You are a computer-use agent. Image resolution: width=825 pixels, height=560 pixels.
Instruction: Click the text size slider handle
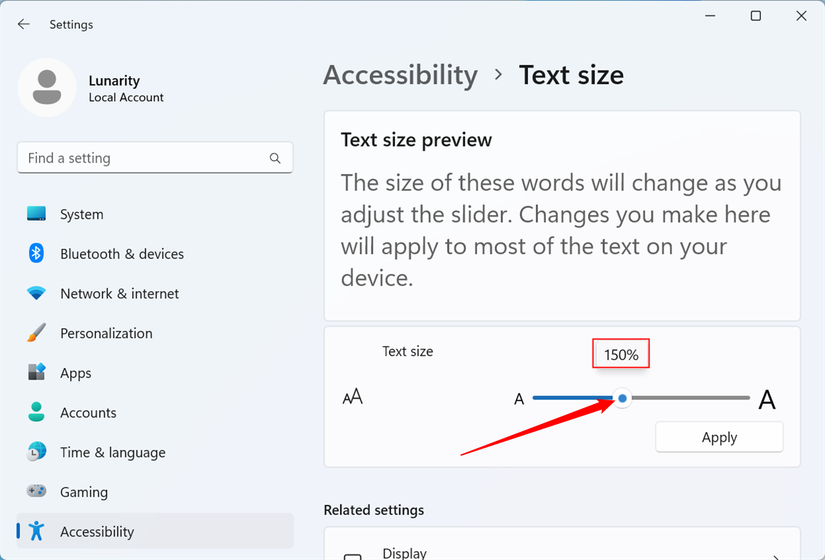(x=622, y=398)
